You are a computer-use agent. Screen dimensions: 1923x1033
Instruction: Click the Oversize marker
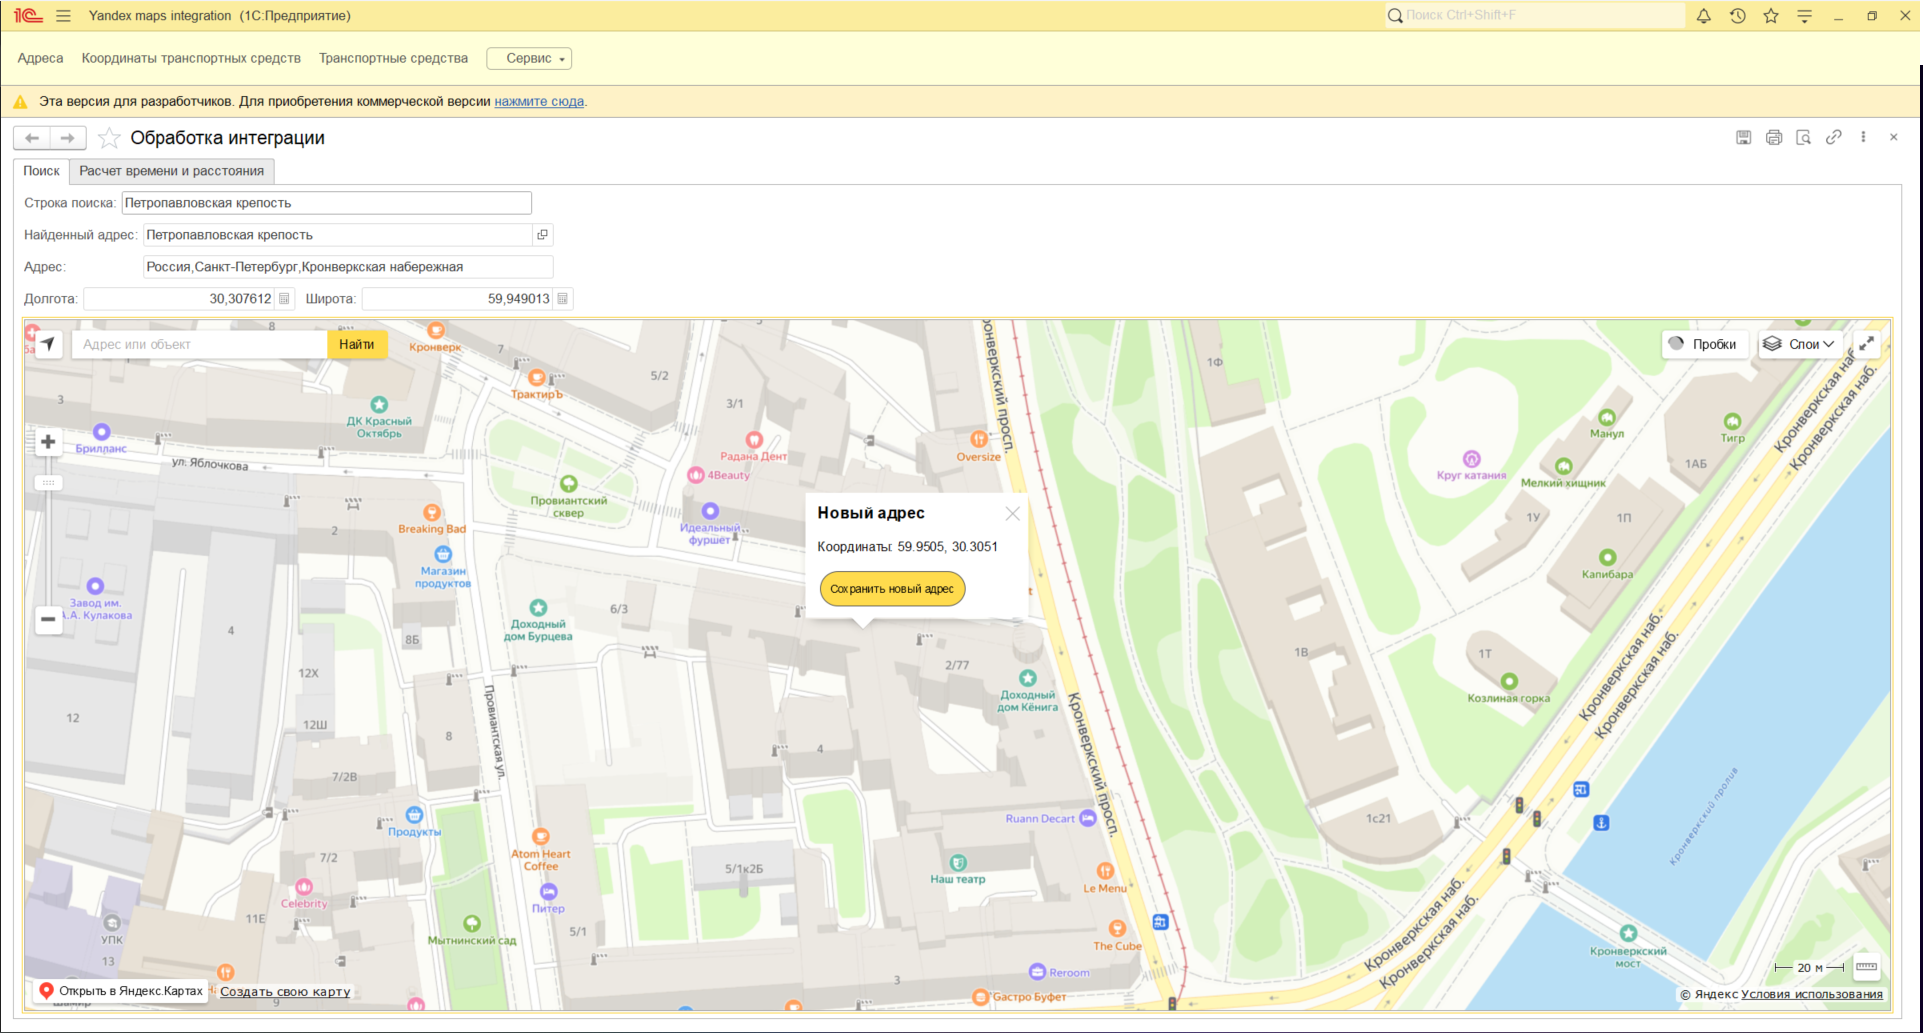pyautogui.click(x=978, y=439)
